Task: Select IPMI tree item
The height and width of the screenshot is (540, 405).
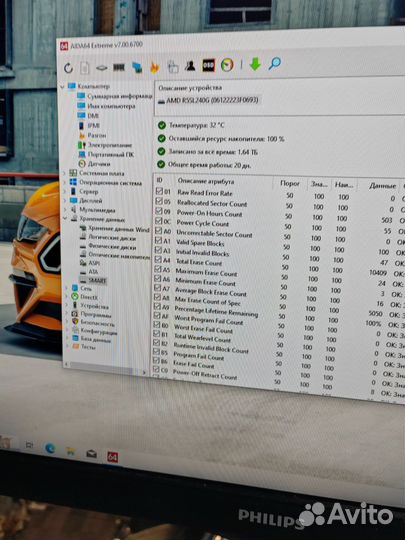Action: [x=93, y=125]
